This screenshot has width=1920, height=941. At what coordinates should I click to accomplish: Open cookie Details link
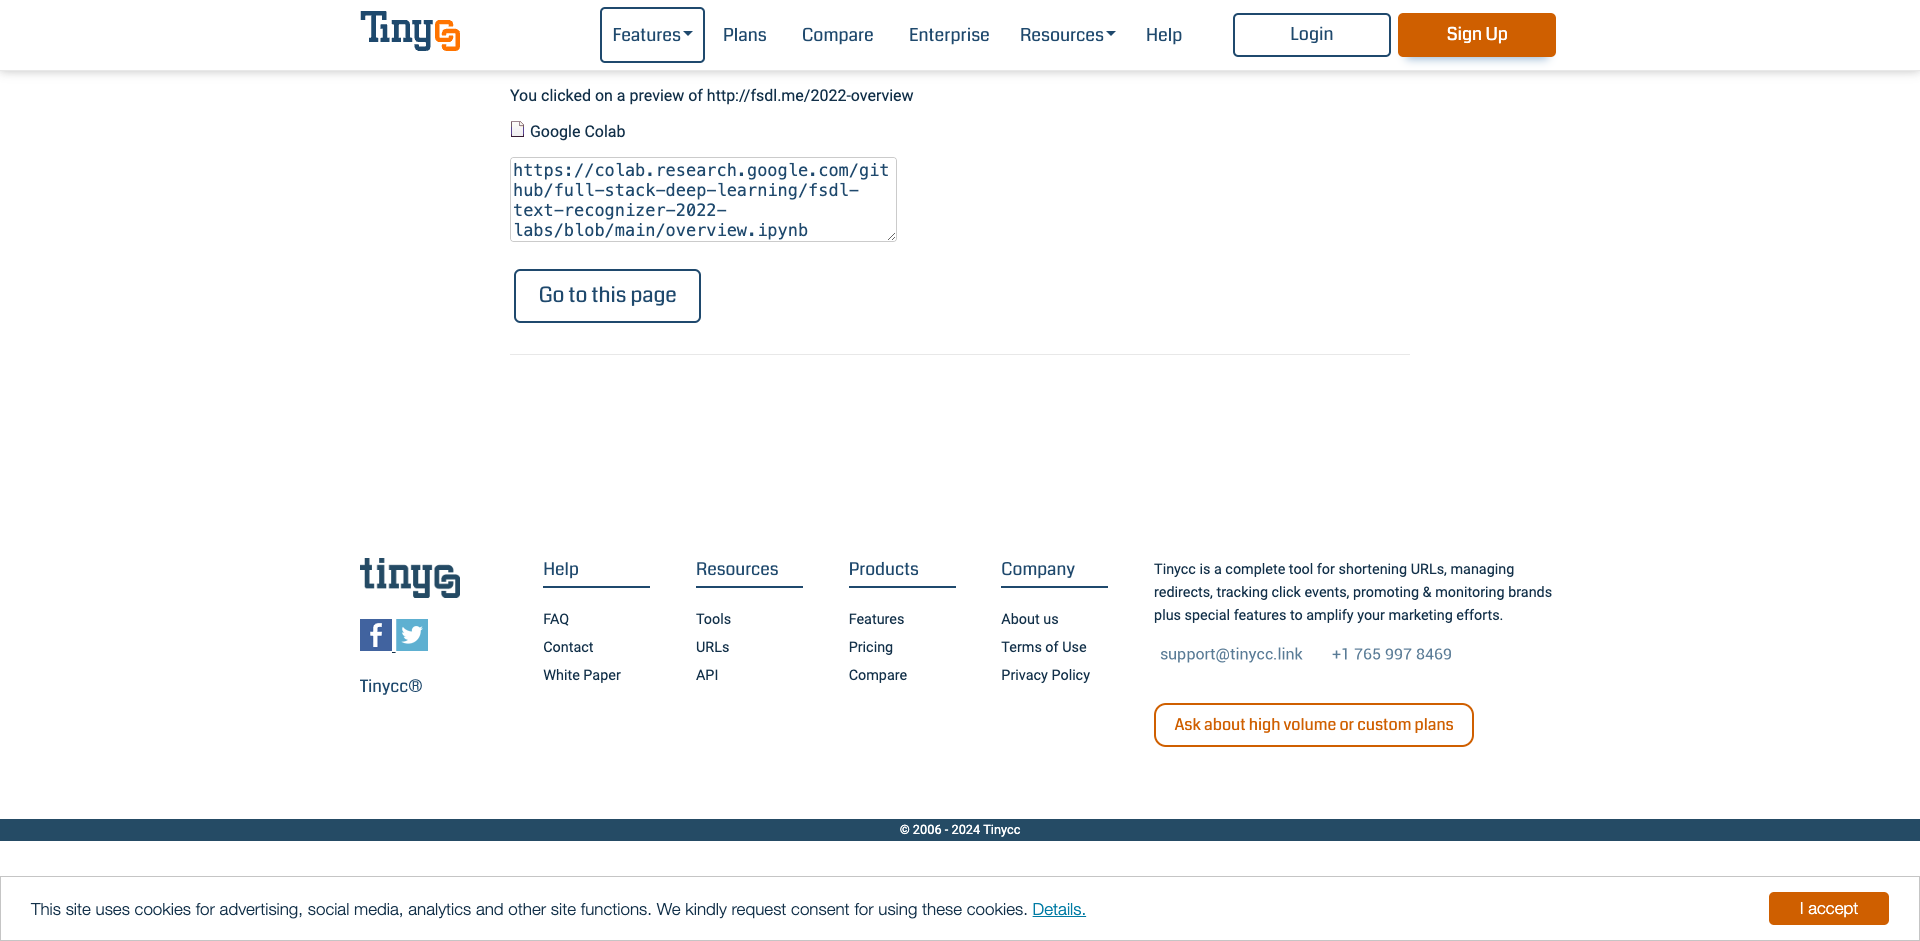coord(1059,909)
